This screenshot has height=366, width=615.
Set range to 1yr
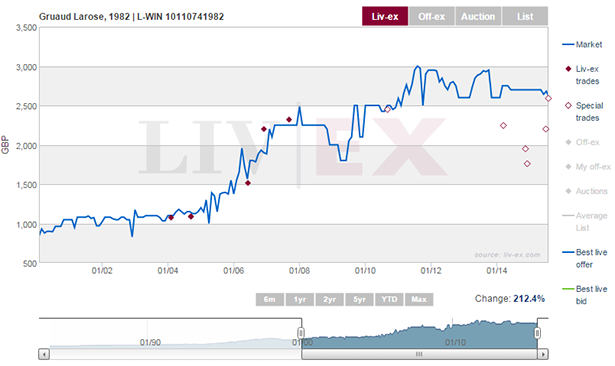(300, 299)
